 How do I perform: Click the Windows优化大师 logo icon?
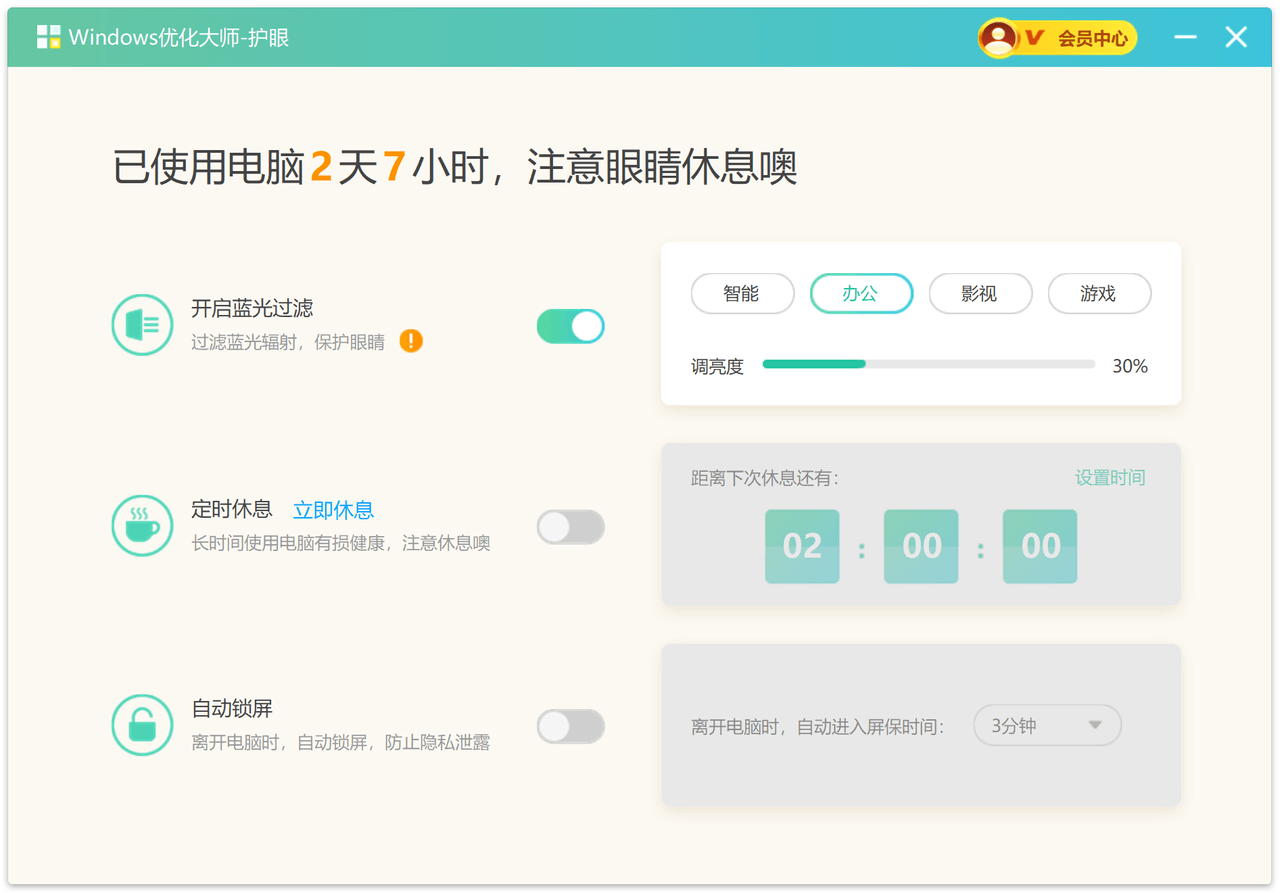48,38
